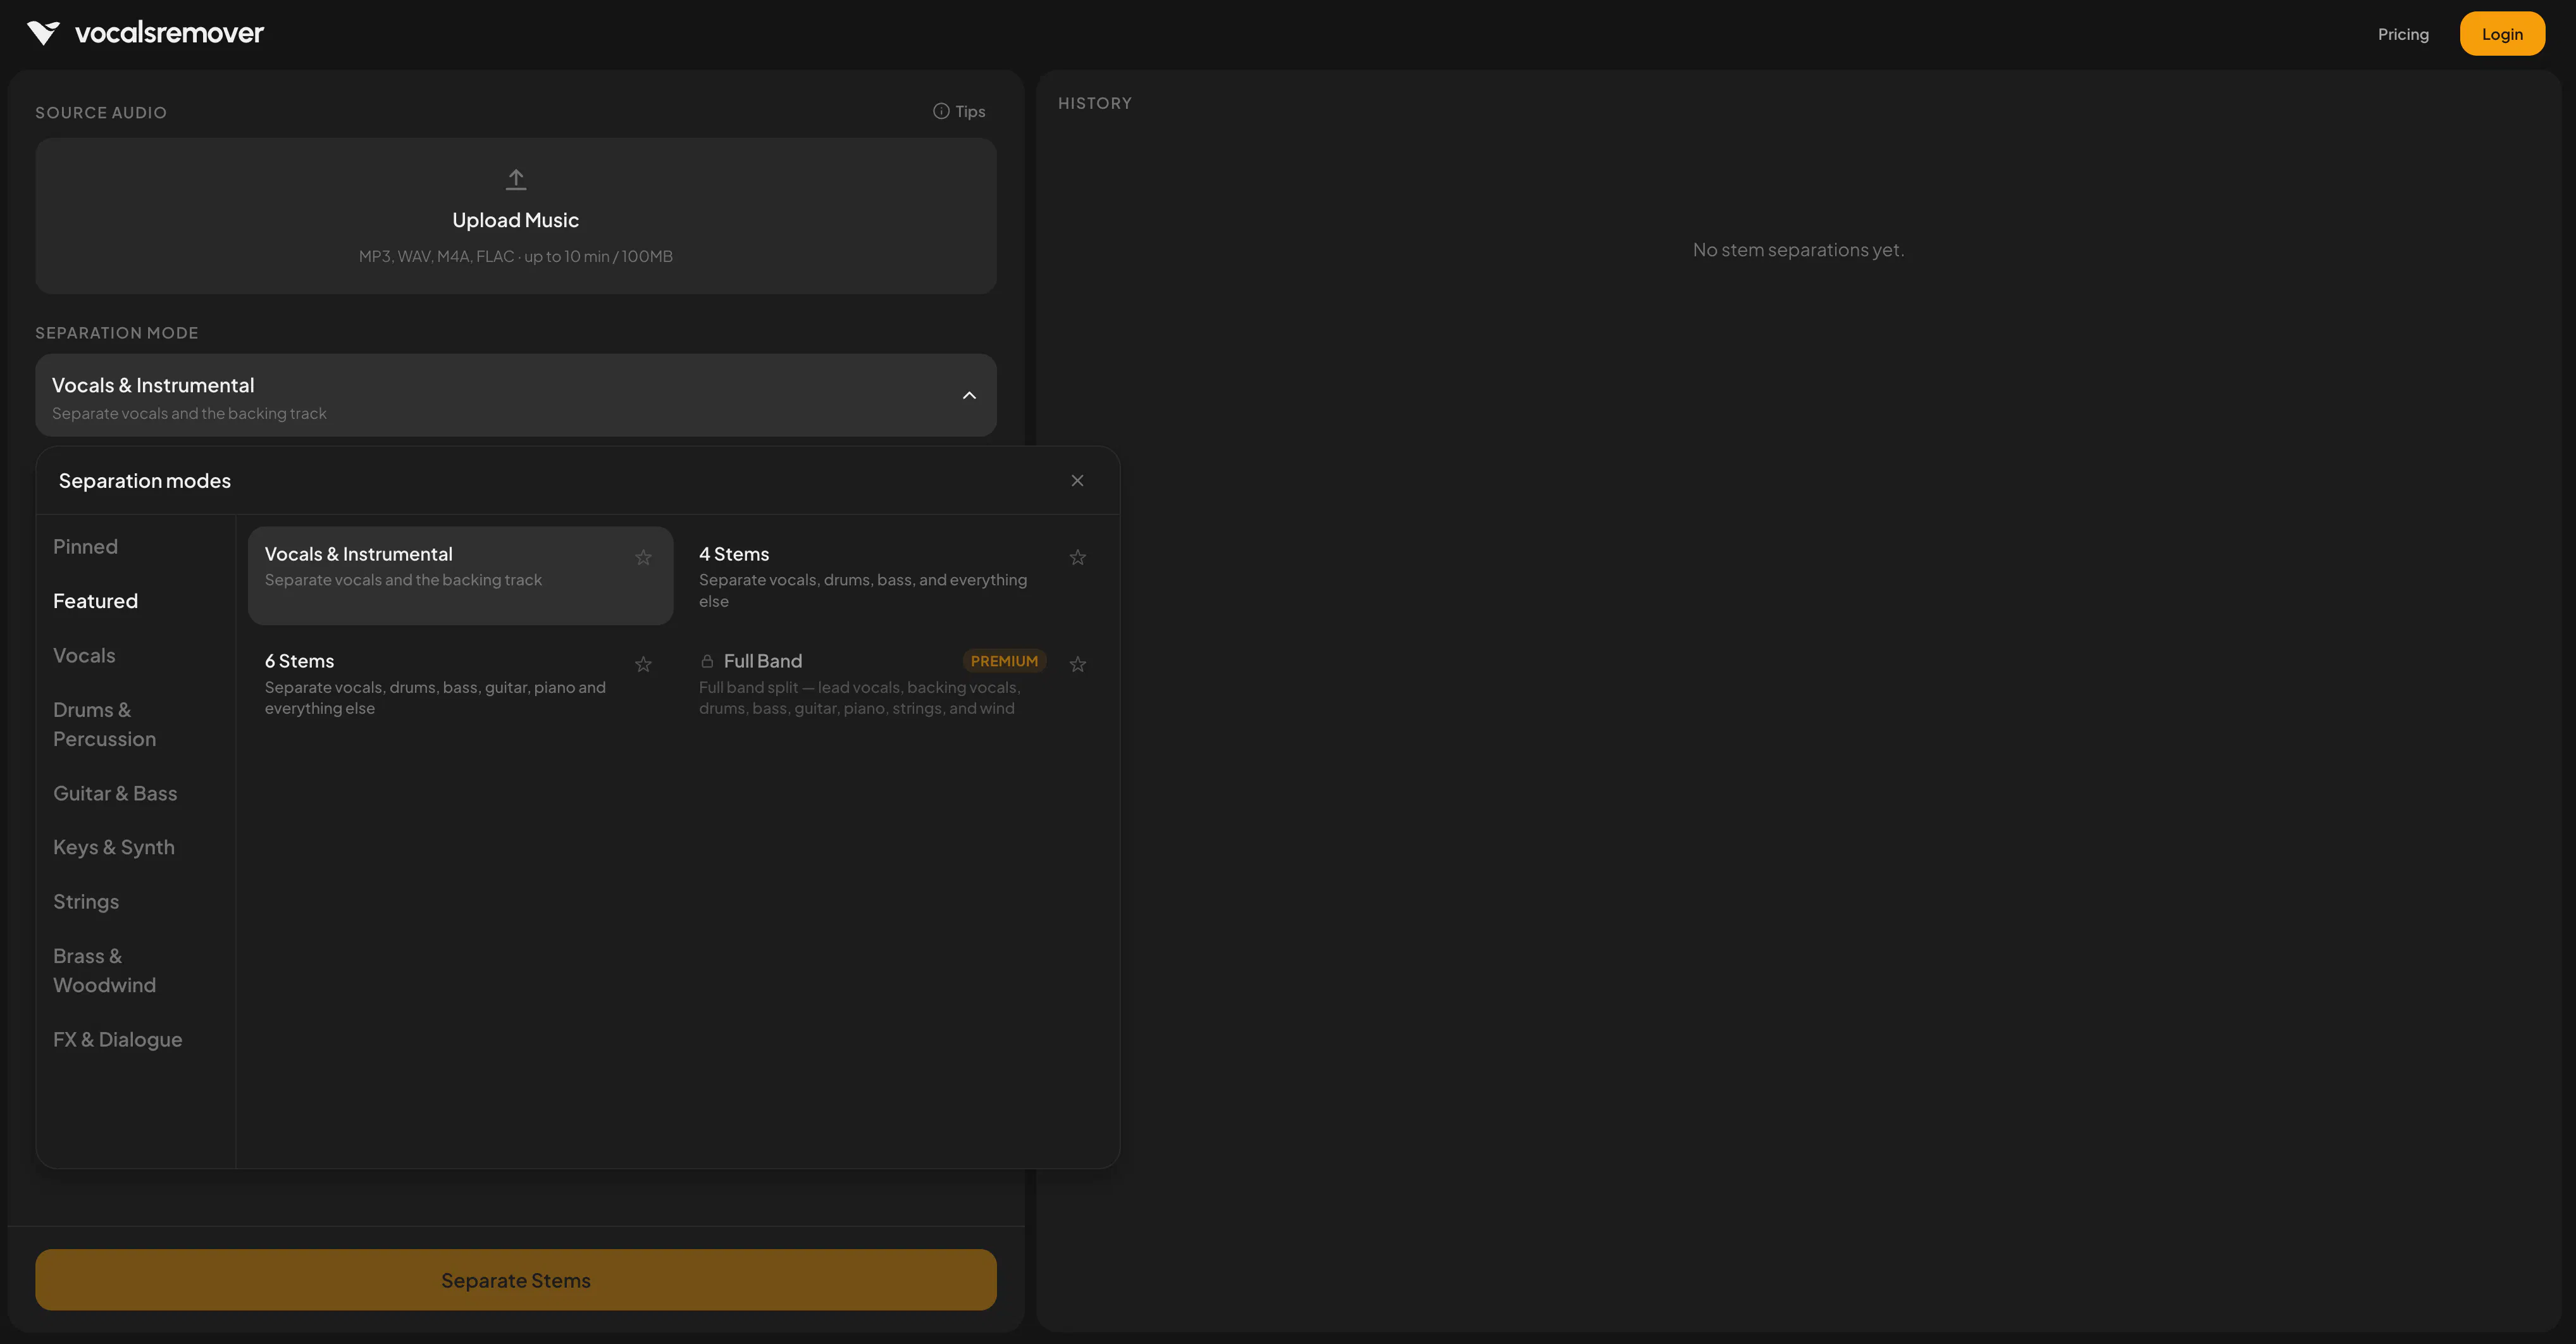Click the supported formats text under Upload Music

coord(516,257)
